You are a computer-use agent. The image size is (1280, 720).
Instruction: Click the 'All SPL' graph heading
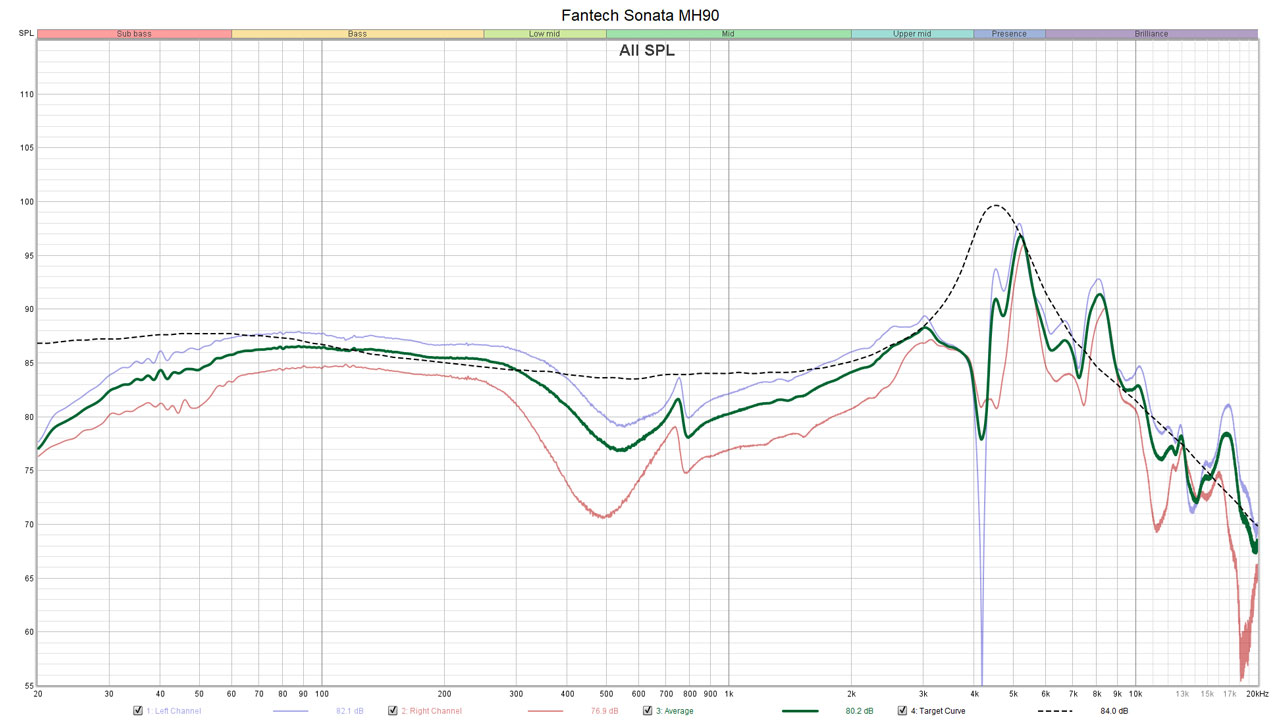[647, 50]
